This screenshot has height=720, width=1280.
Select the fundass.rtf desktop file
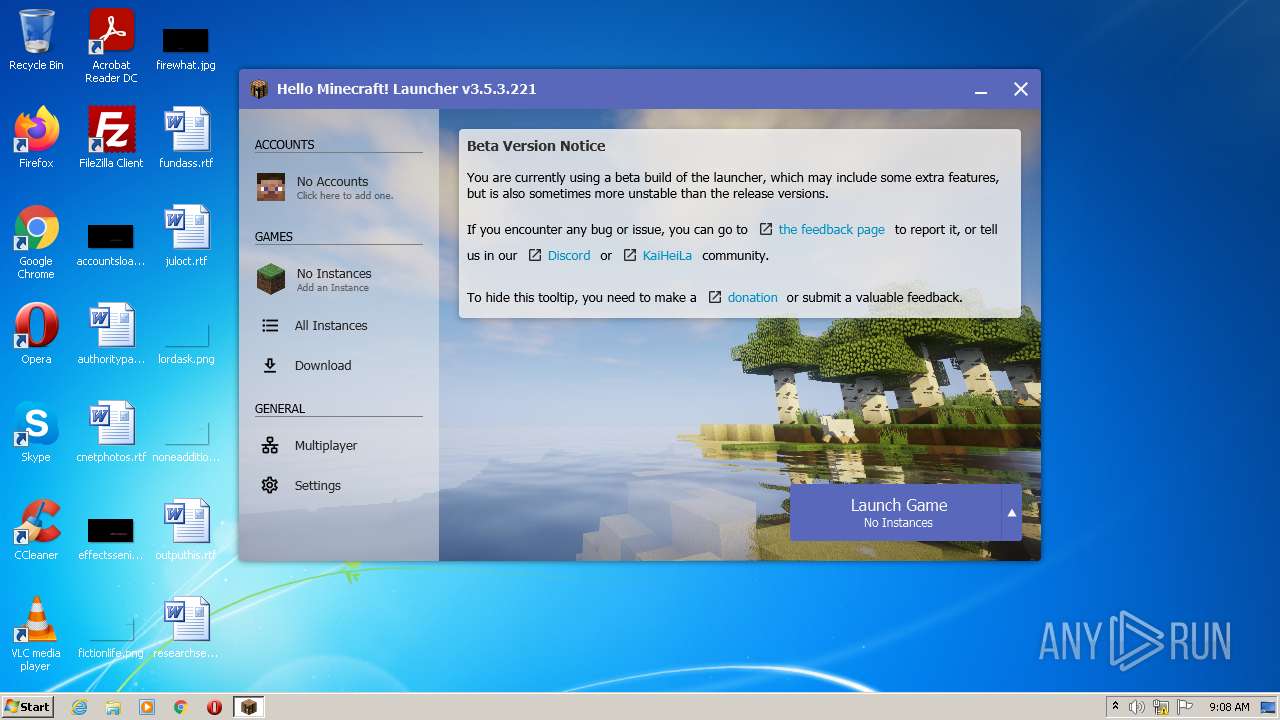(x=186, y=138)
